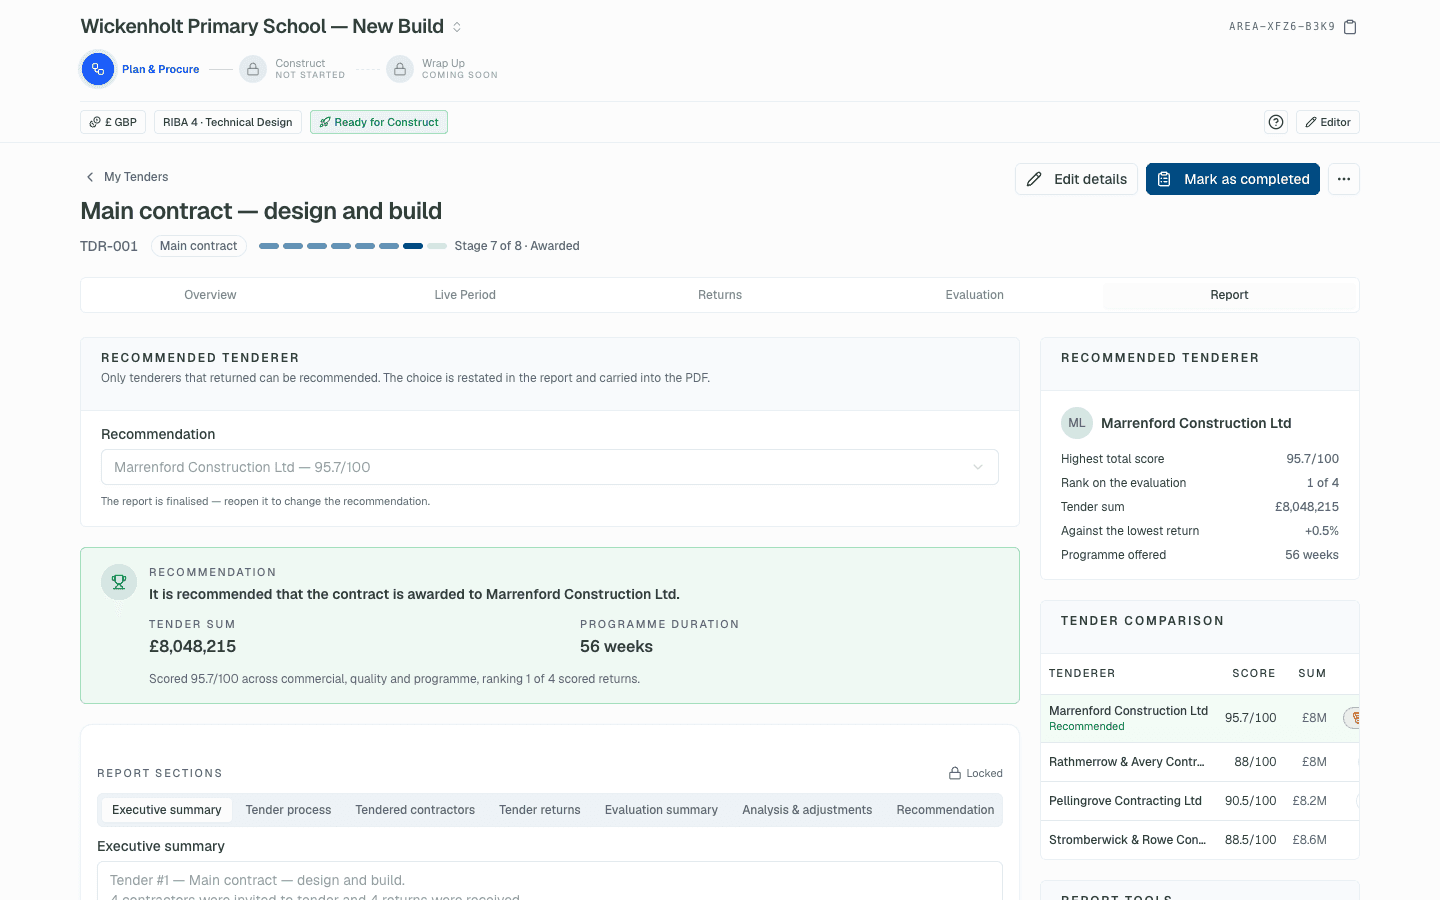Viewport: 1440px width, 900px height.
Task: Switch to the Returns tab
Action: pos(720,295)
